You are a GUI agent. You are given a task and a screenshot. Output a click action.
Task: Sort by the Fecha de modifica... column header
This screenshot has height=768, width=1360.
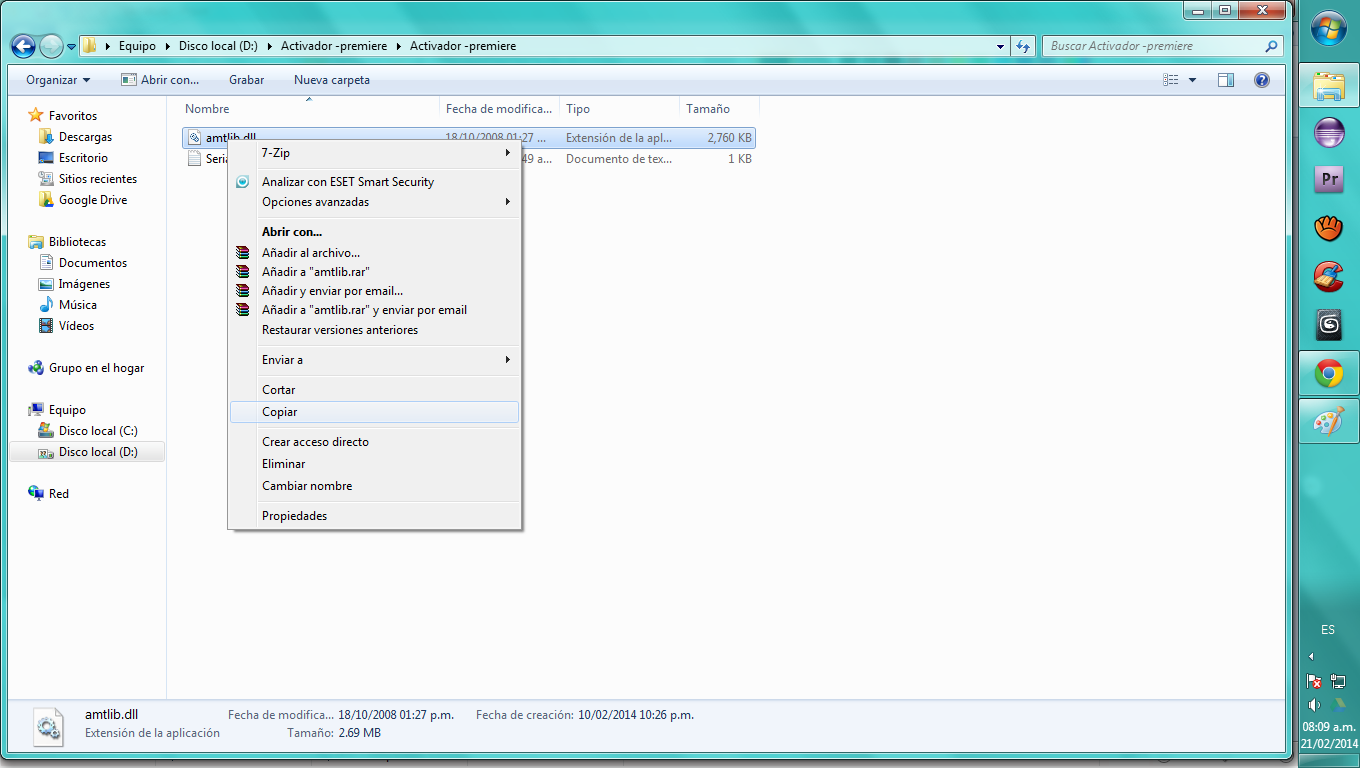click(x=499, y=109)
